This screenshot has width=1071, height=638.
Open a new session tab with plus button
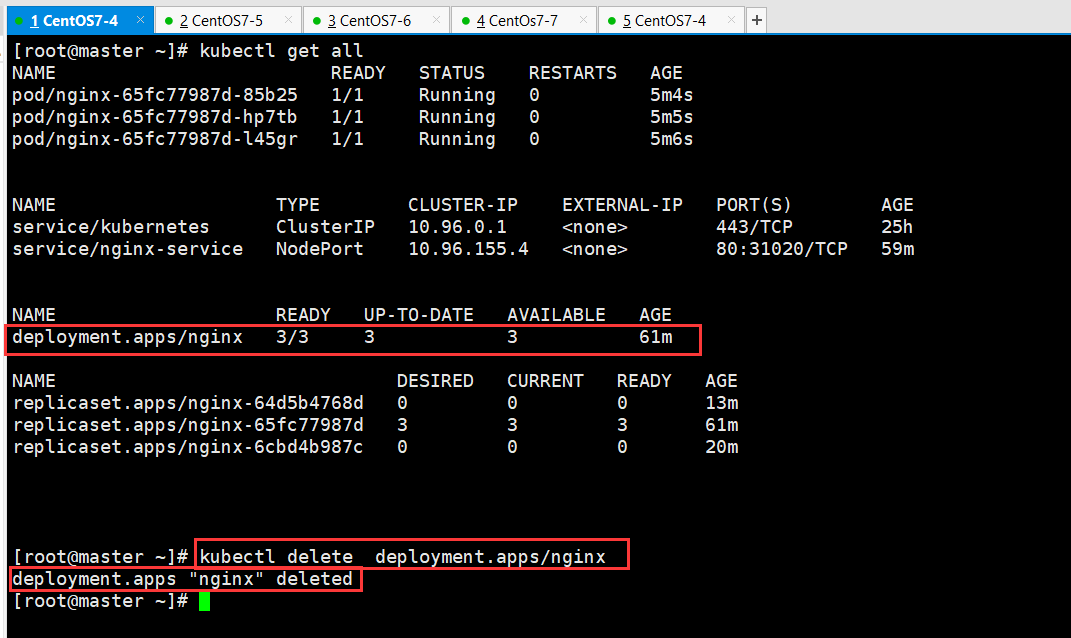click(756, 20)
